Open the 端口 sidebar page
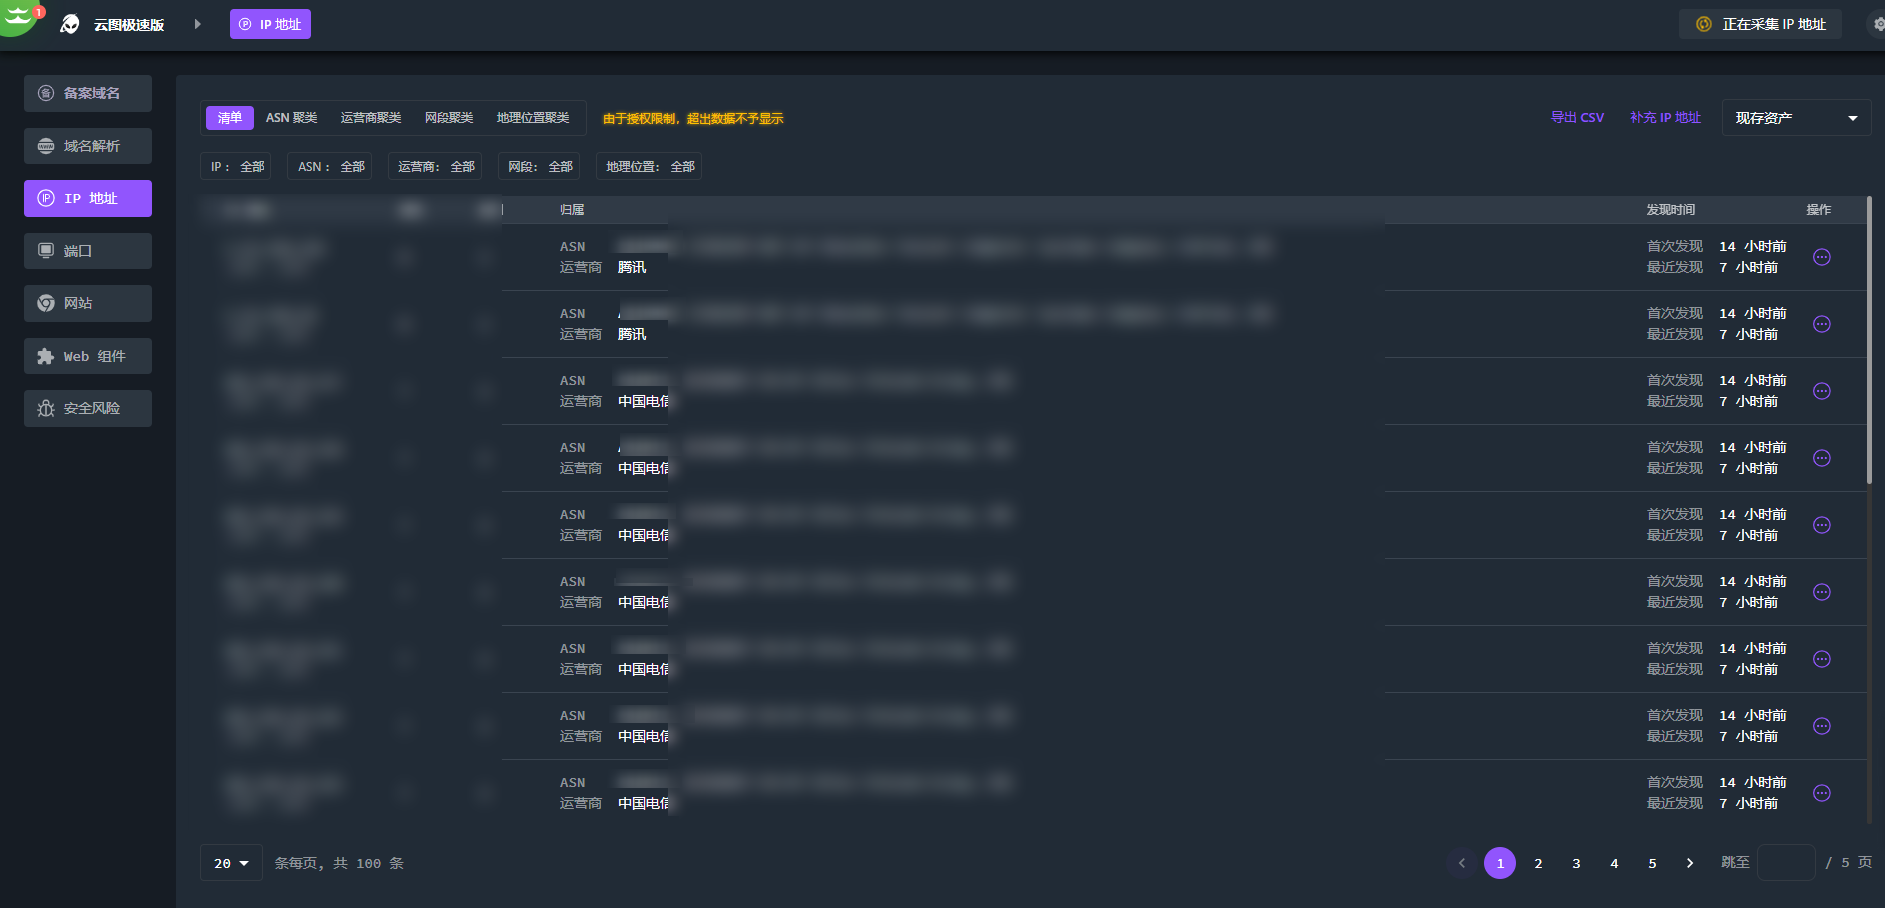The height and width of the screenshot is (908, 1885). [88, 251]
